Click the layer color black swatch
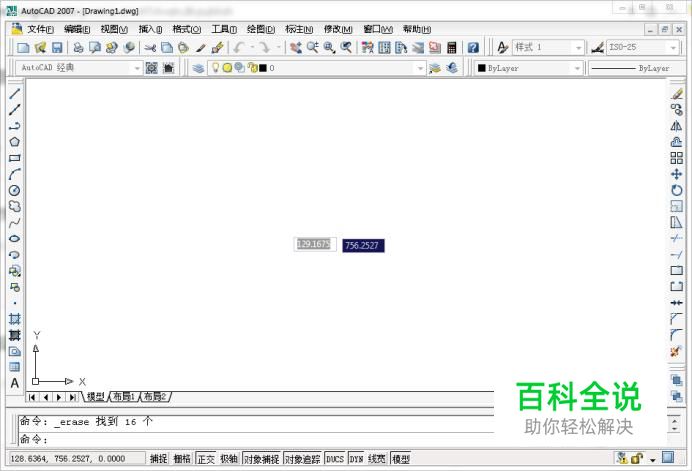The image size is (692, 471). [263, 68]
